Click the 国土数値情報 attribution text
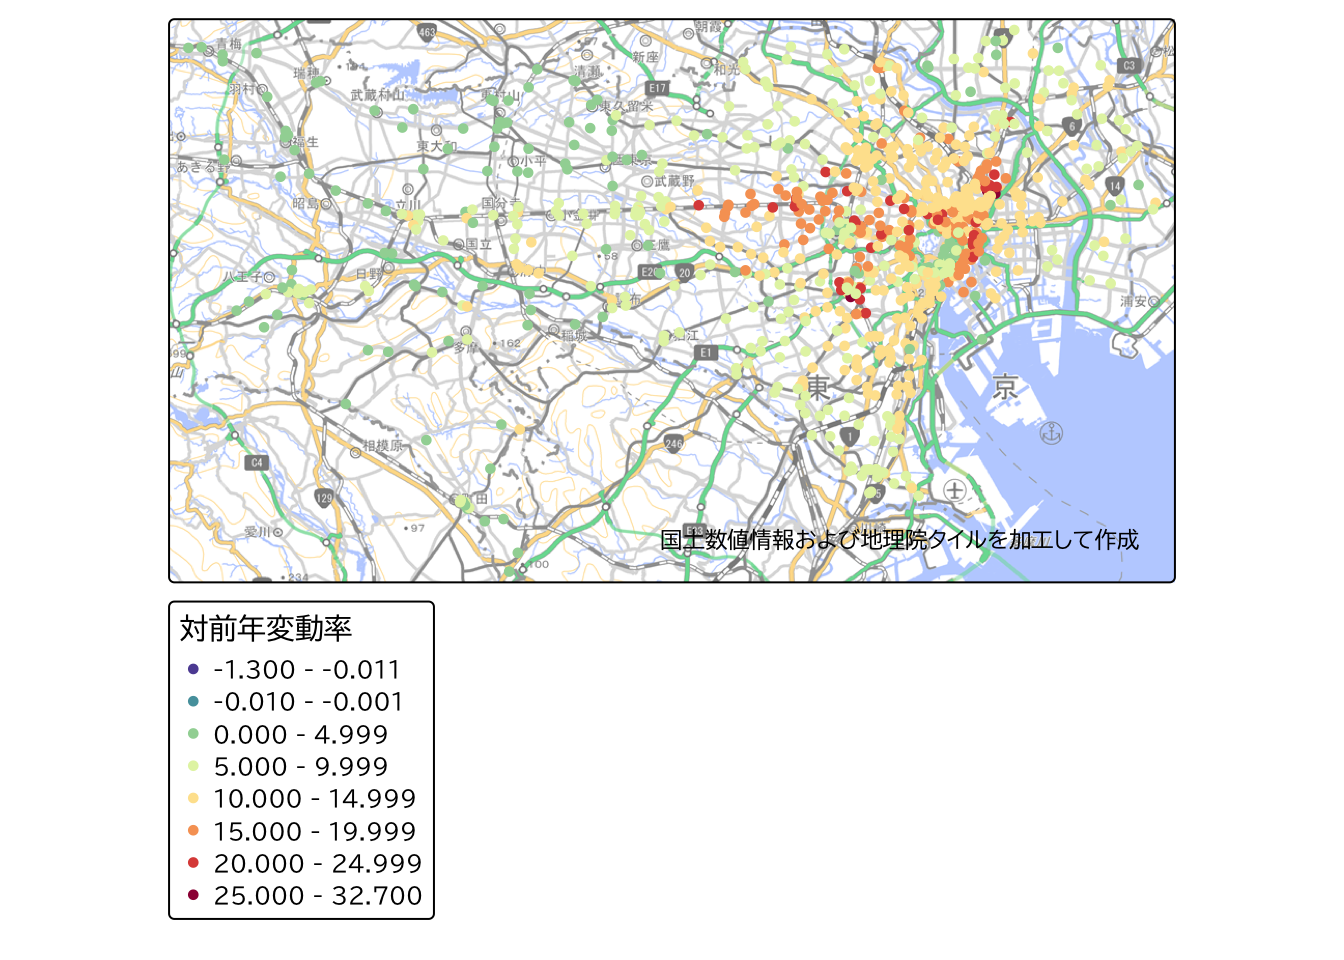This screenshot has height=960, width=1344. coord(898,540)
